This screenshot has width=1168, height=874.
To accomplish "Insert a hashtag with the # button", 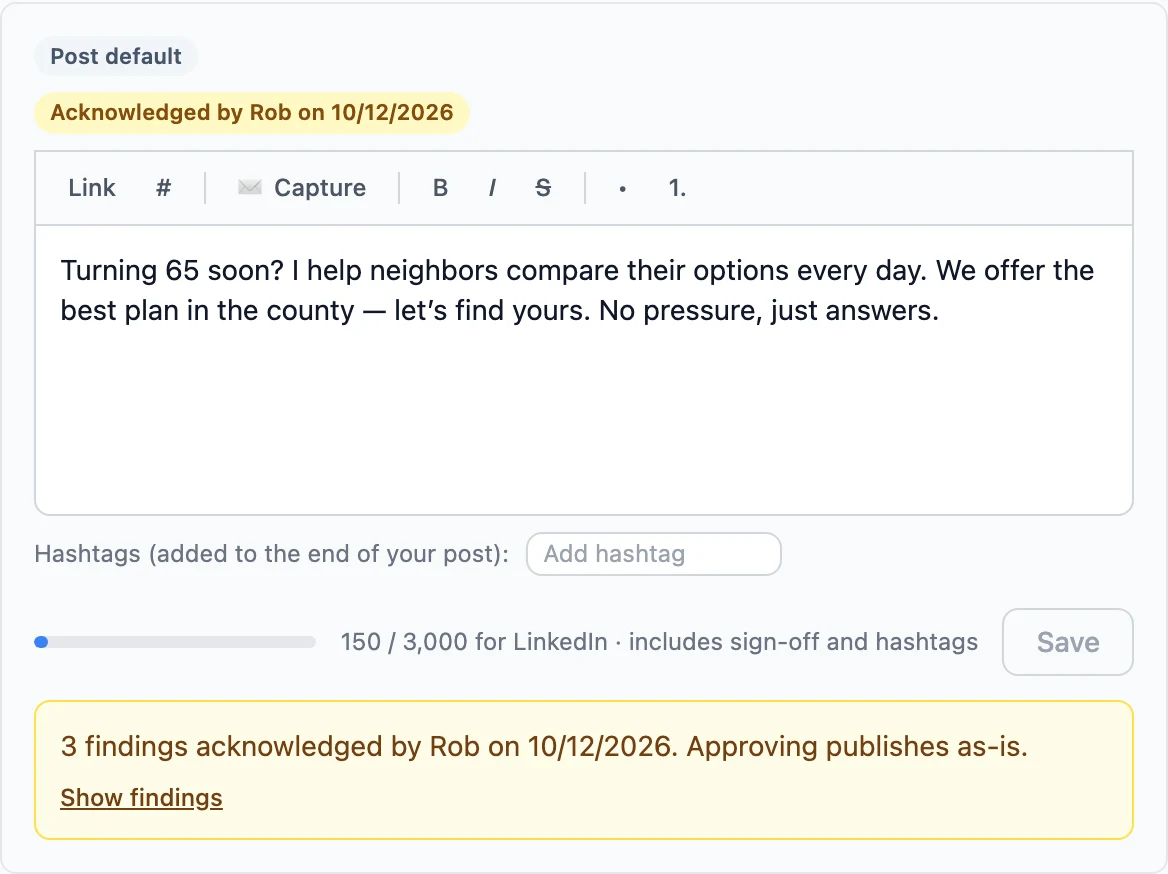I will coord(163,188).
